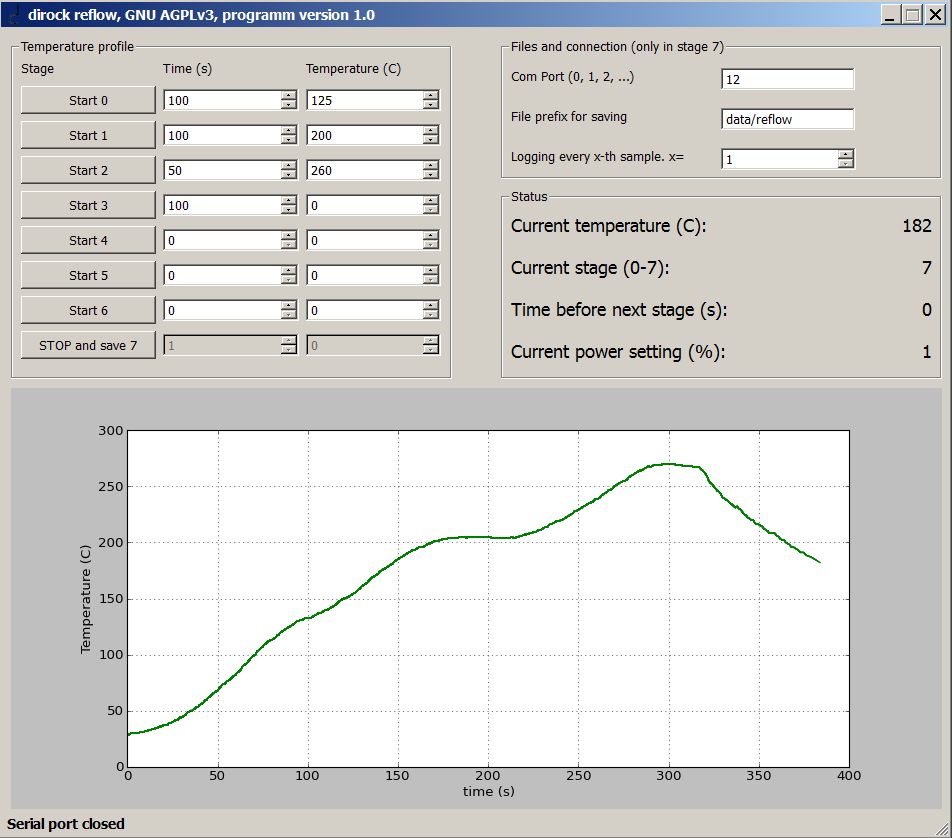Click the application icon in title bar

click(13, 15)
